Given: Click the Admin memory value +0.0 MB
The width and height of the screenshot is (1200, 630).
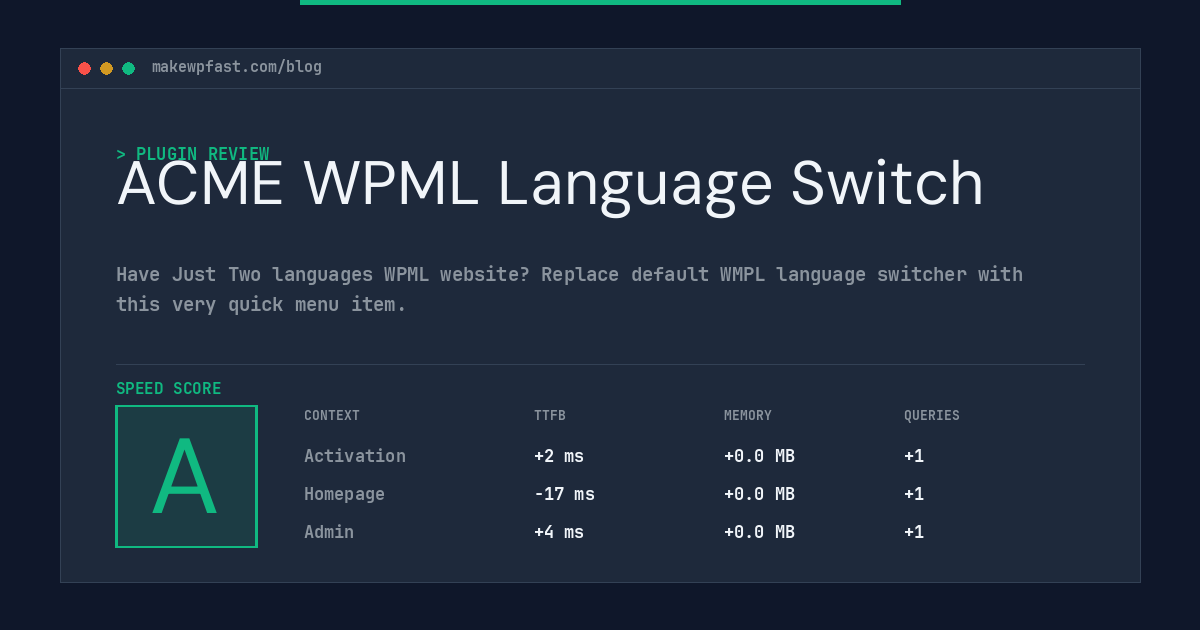Looking at the screenshot, I should click(x=760, y=532).
